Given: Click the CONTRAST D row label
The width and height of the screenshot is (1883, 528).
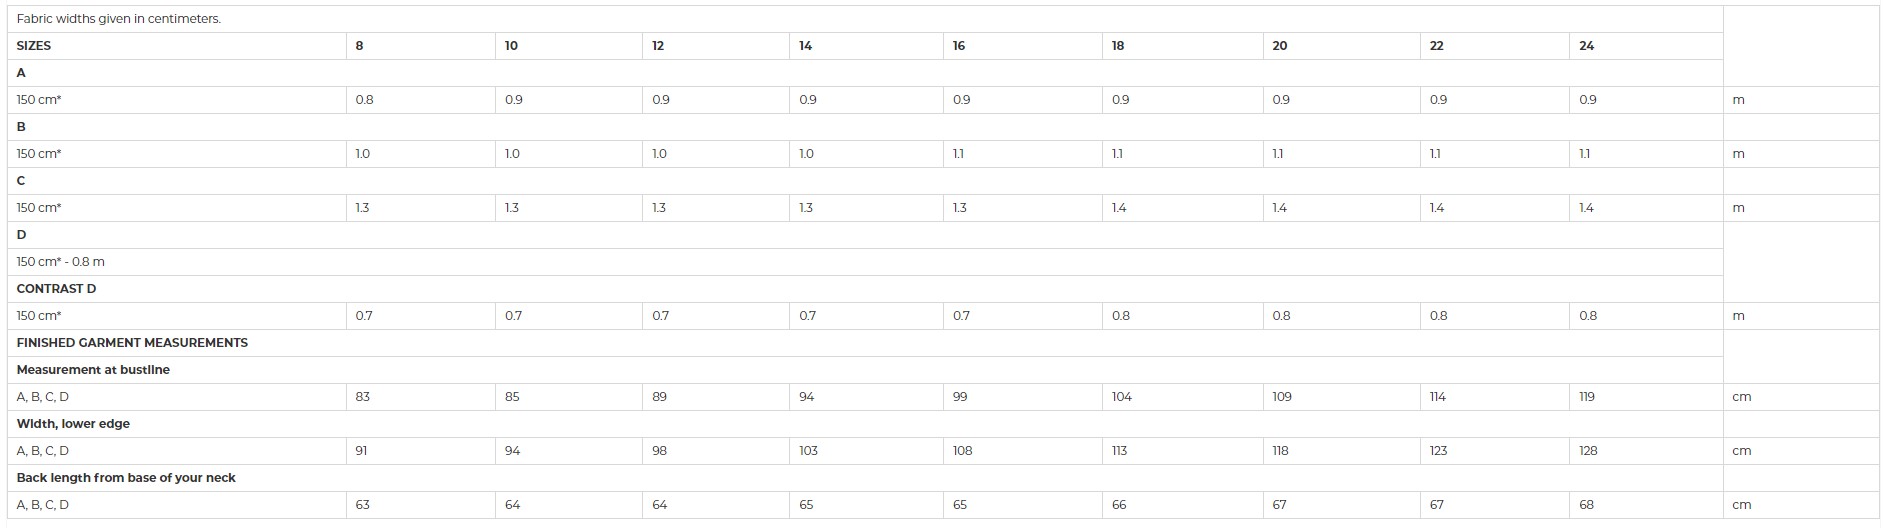Looking at the screenshot, I should pos(57,289).
